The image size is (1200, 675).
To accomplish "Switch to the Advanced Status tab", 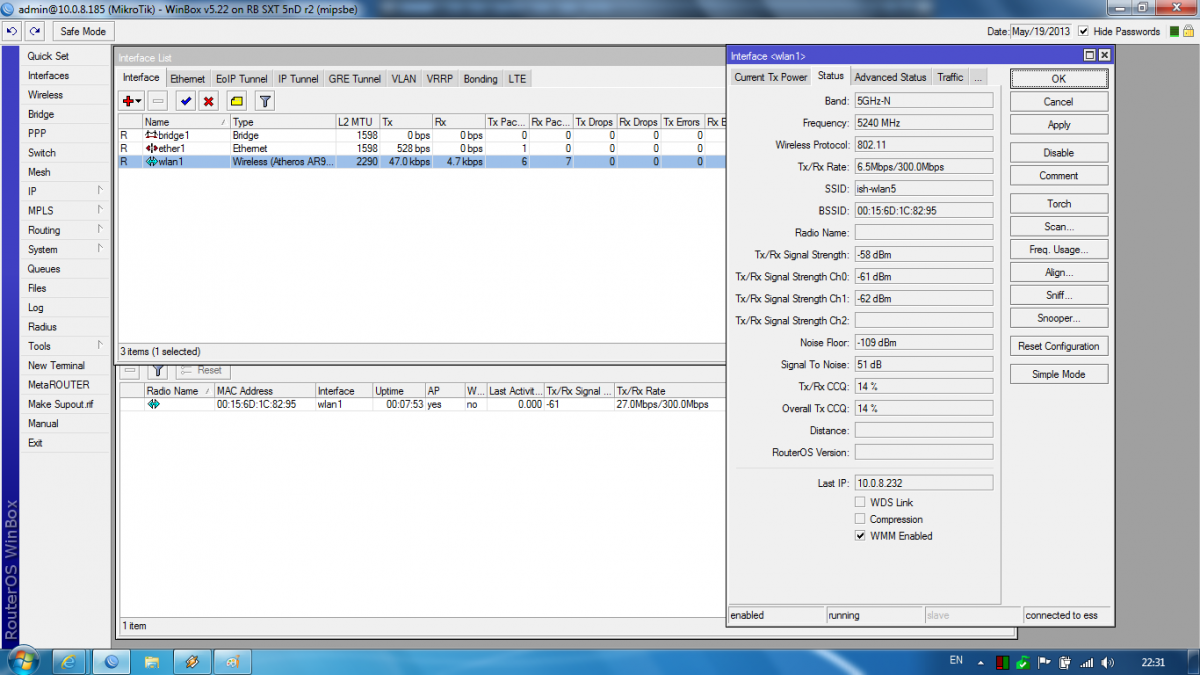I will click(x=890, y=77).
